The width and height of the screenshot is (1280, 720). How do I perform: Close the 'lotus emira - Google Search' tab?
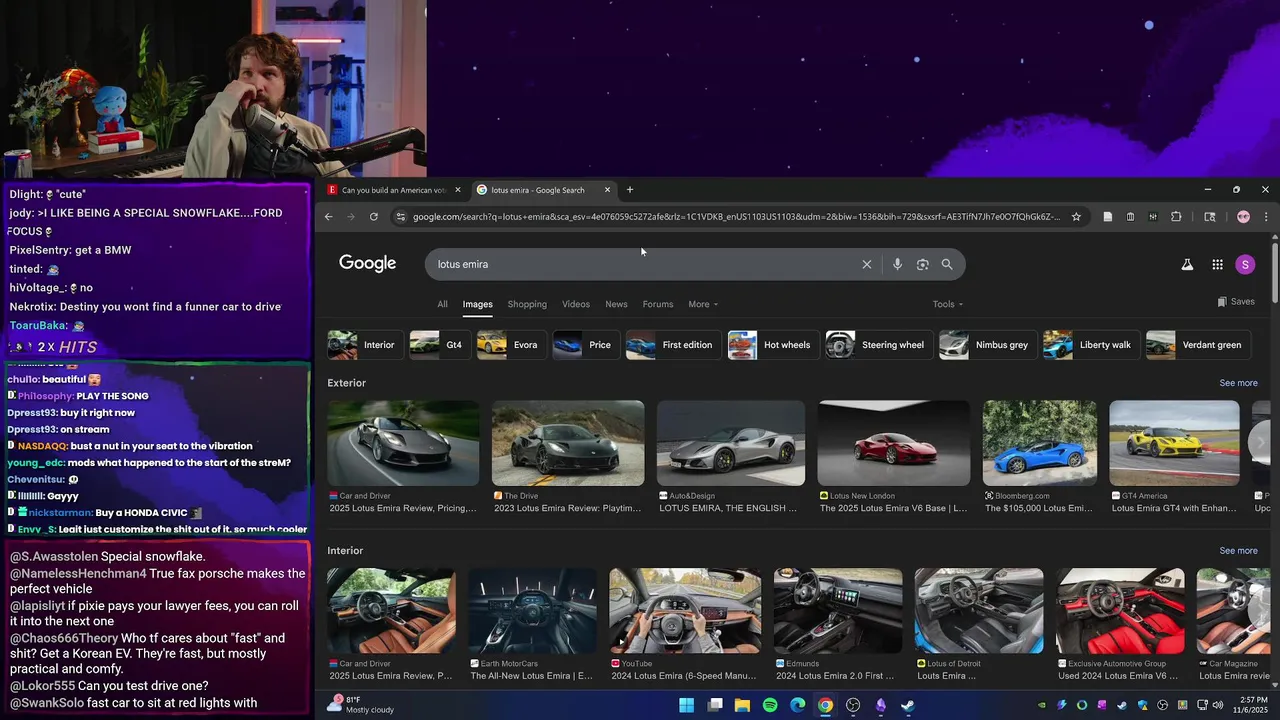(607, 190)
